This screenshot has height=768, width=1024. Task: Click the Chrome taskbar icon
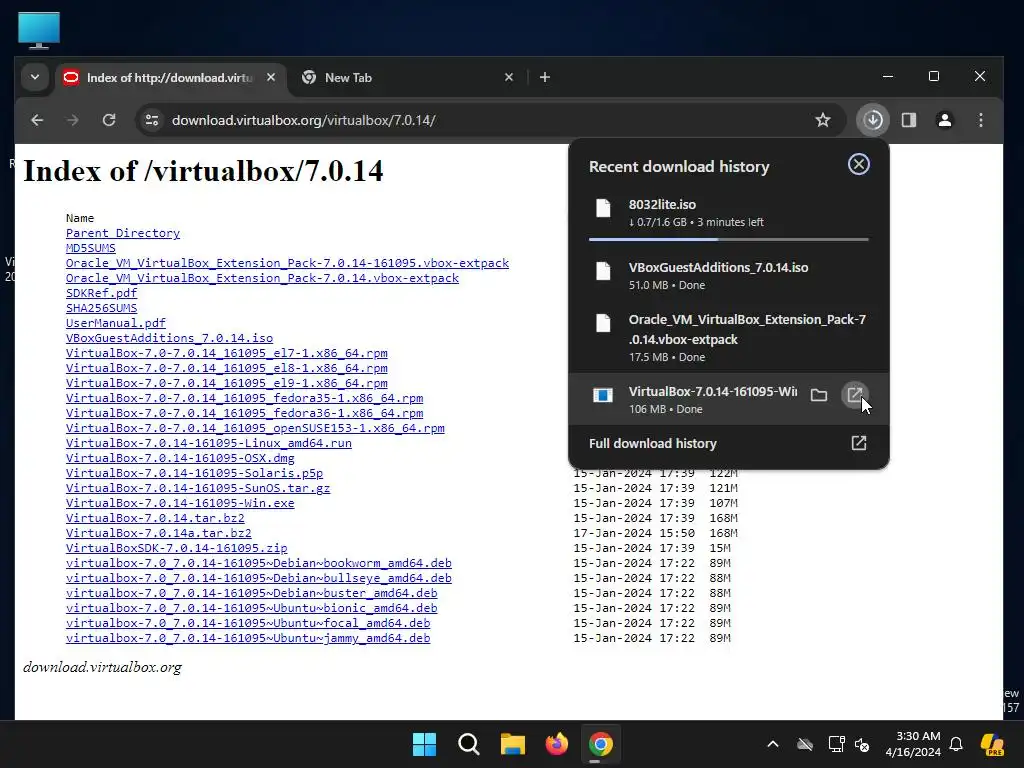[601, 744]
